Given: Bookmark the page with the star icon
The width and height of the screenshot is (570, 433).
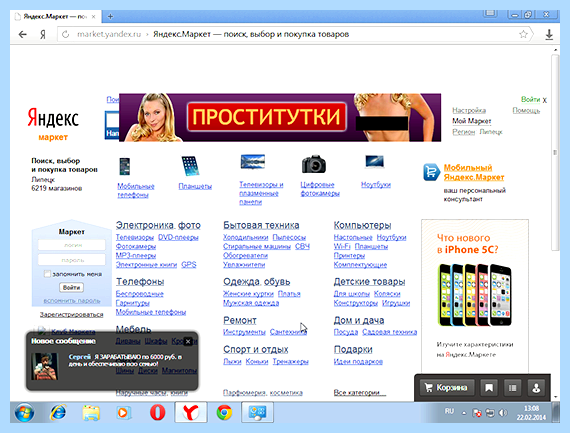Looking at the screenshot, I should pyautogui.click(x=523, y=35).
